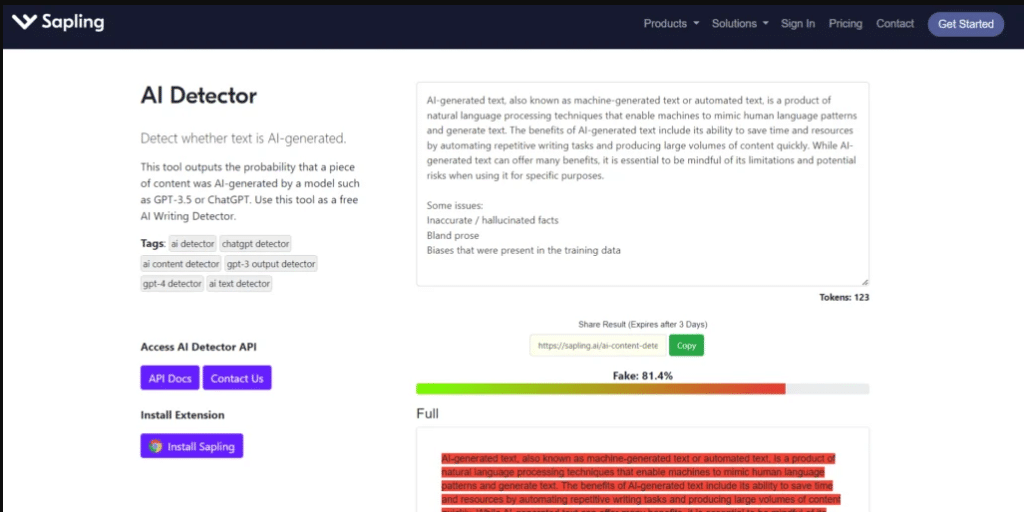The image size is (1024, 512).
Task: Open API Docs
Action: pyautogui.click(x=170, y=378)
